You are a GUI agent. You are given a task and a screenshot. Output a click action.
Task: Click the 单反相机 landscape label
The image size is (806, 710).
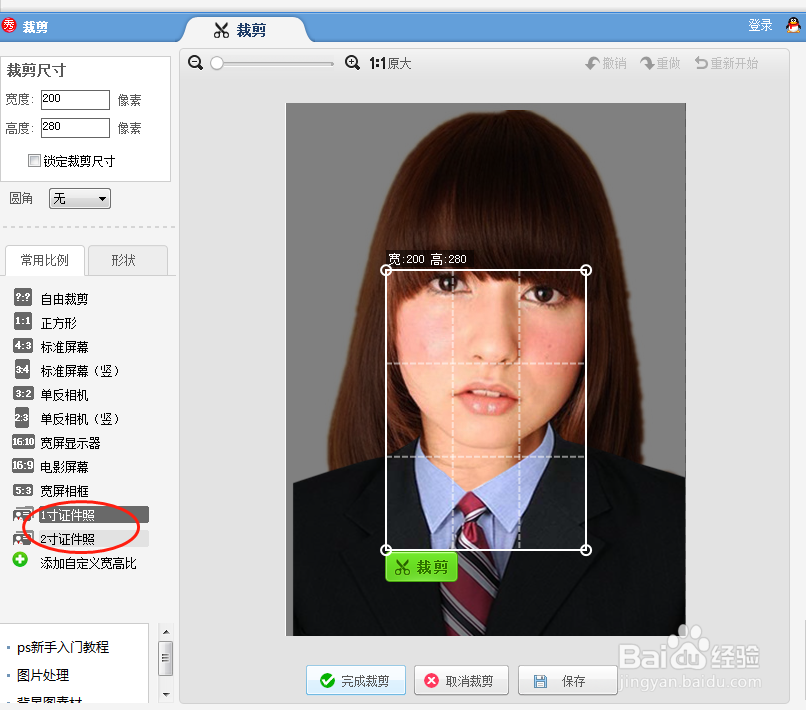coord(64,395)
